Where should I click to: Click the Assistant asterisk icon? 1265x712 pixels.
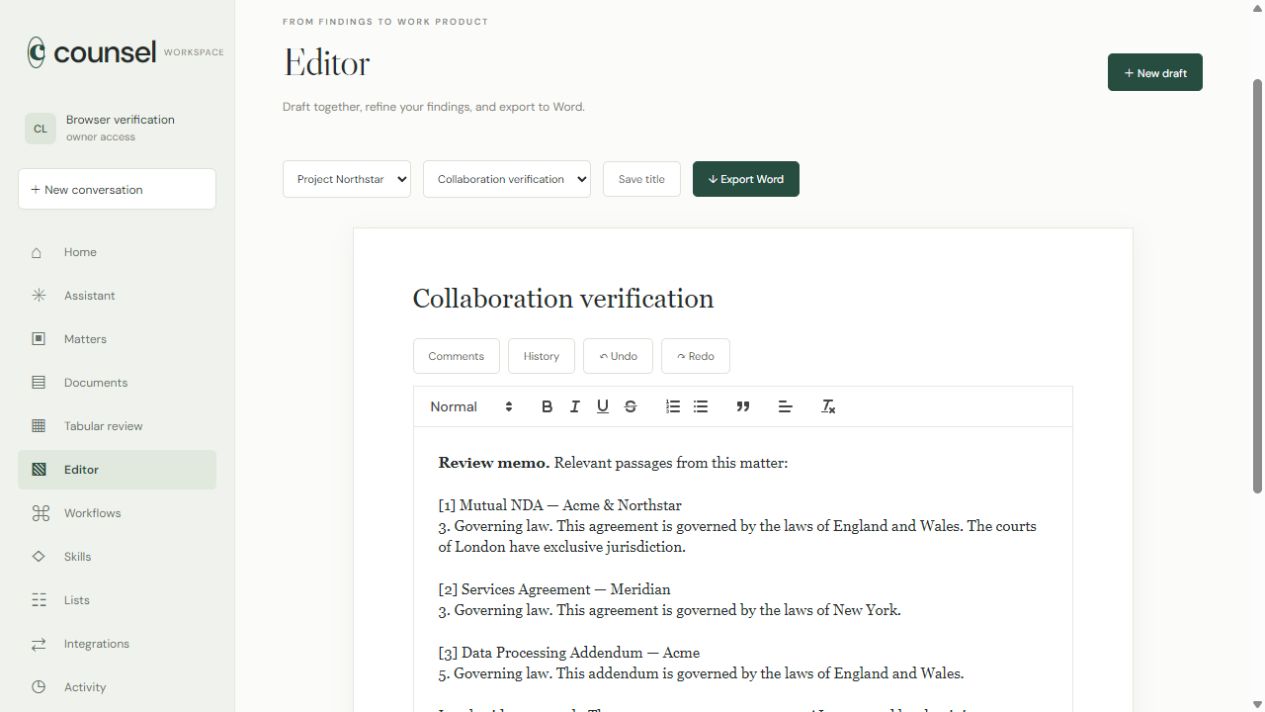click(x=38, y=295)
